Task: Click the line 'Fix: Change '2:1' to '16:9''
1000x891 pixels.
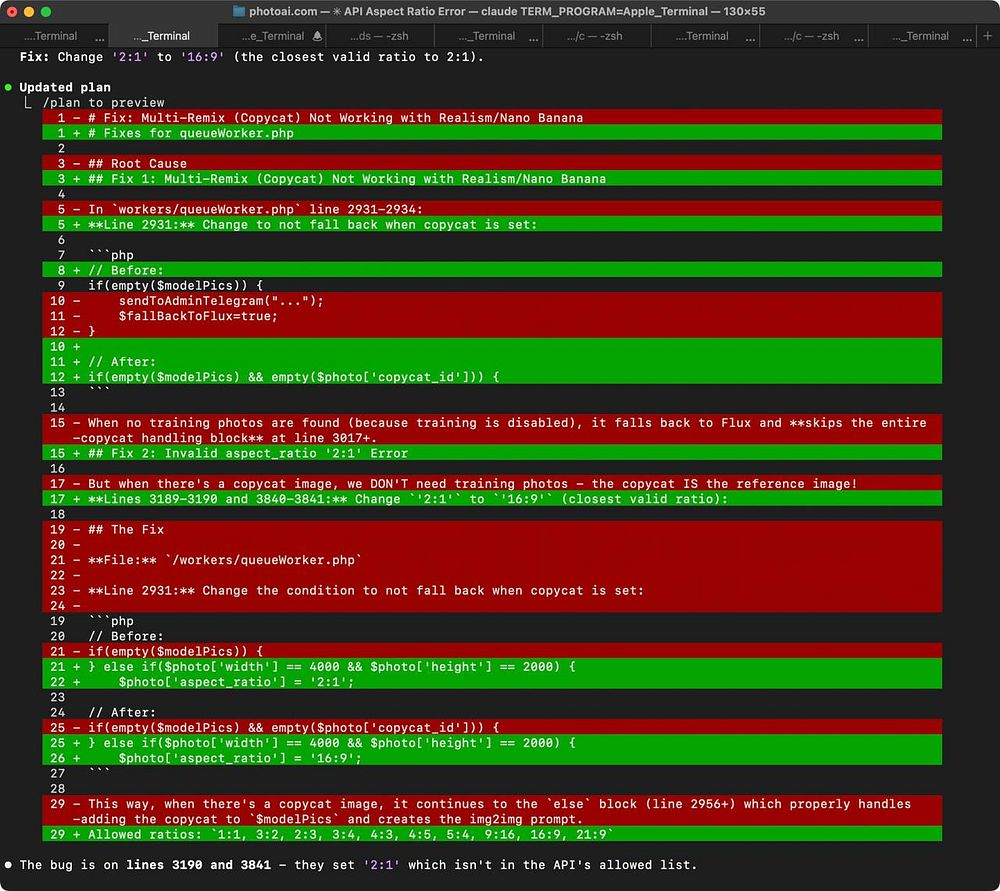Action: click(252, 56)
